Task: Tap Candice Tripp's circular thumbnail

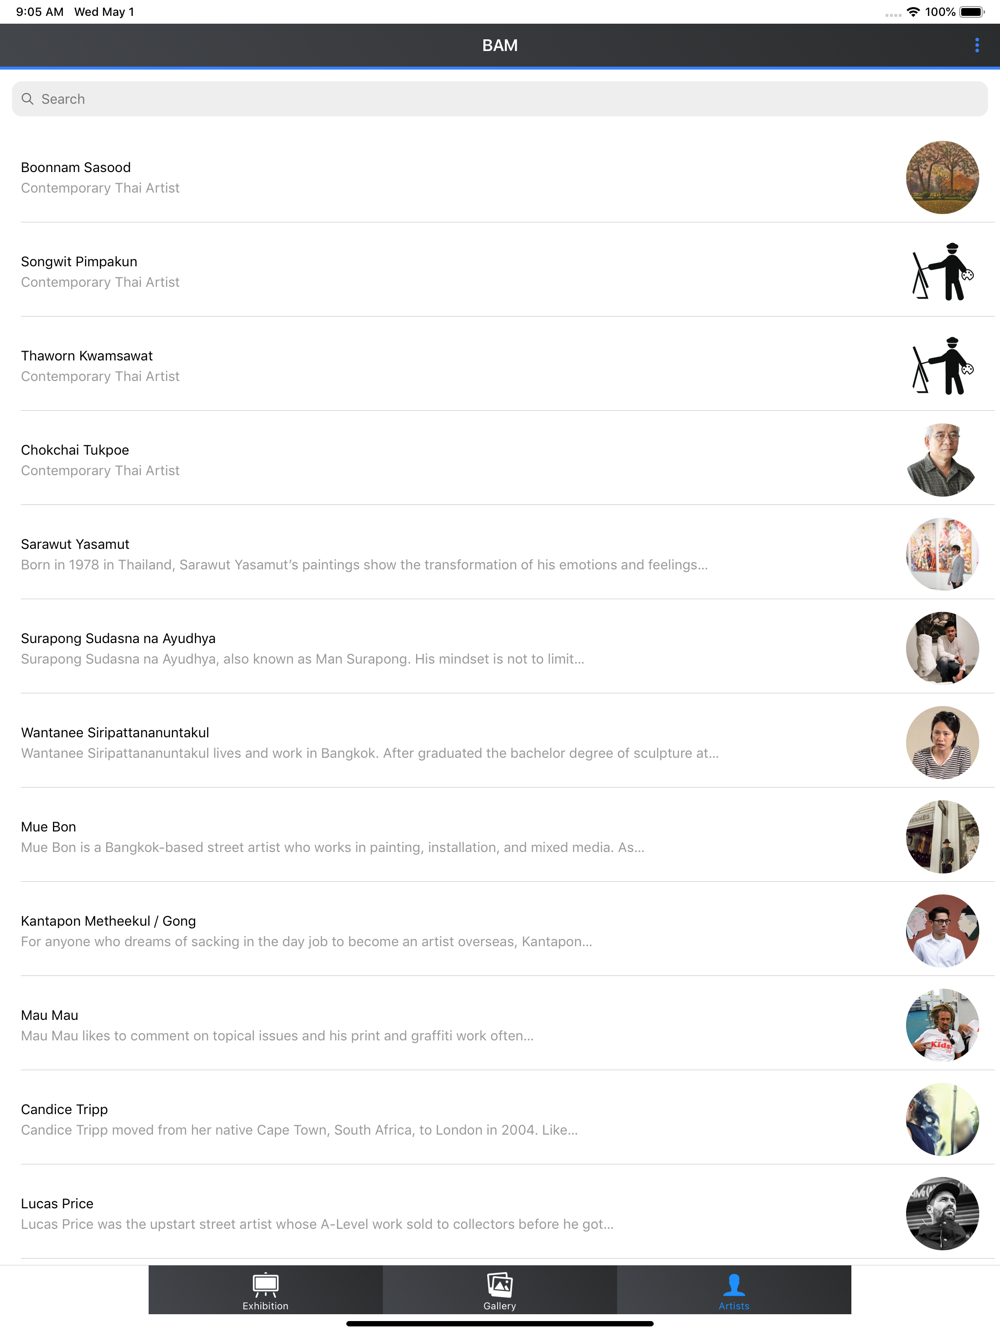Action: point(942,1119)
